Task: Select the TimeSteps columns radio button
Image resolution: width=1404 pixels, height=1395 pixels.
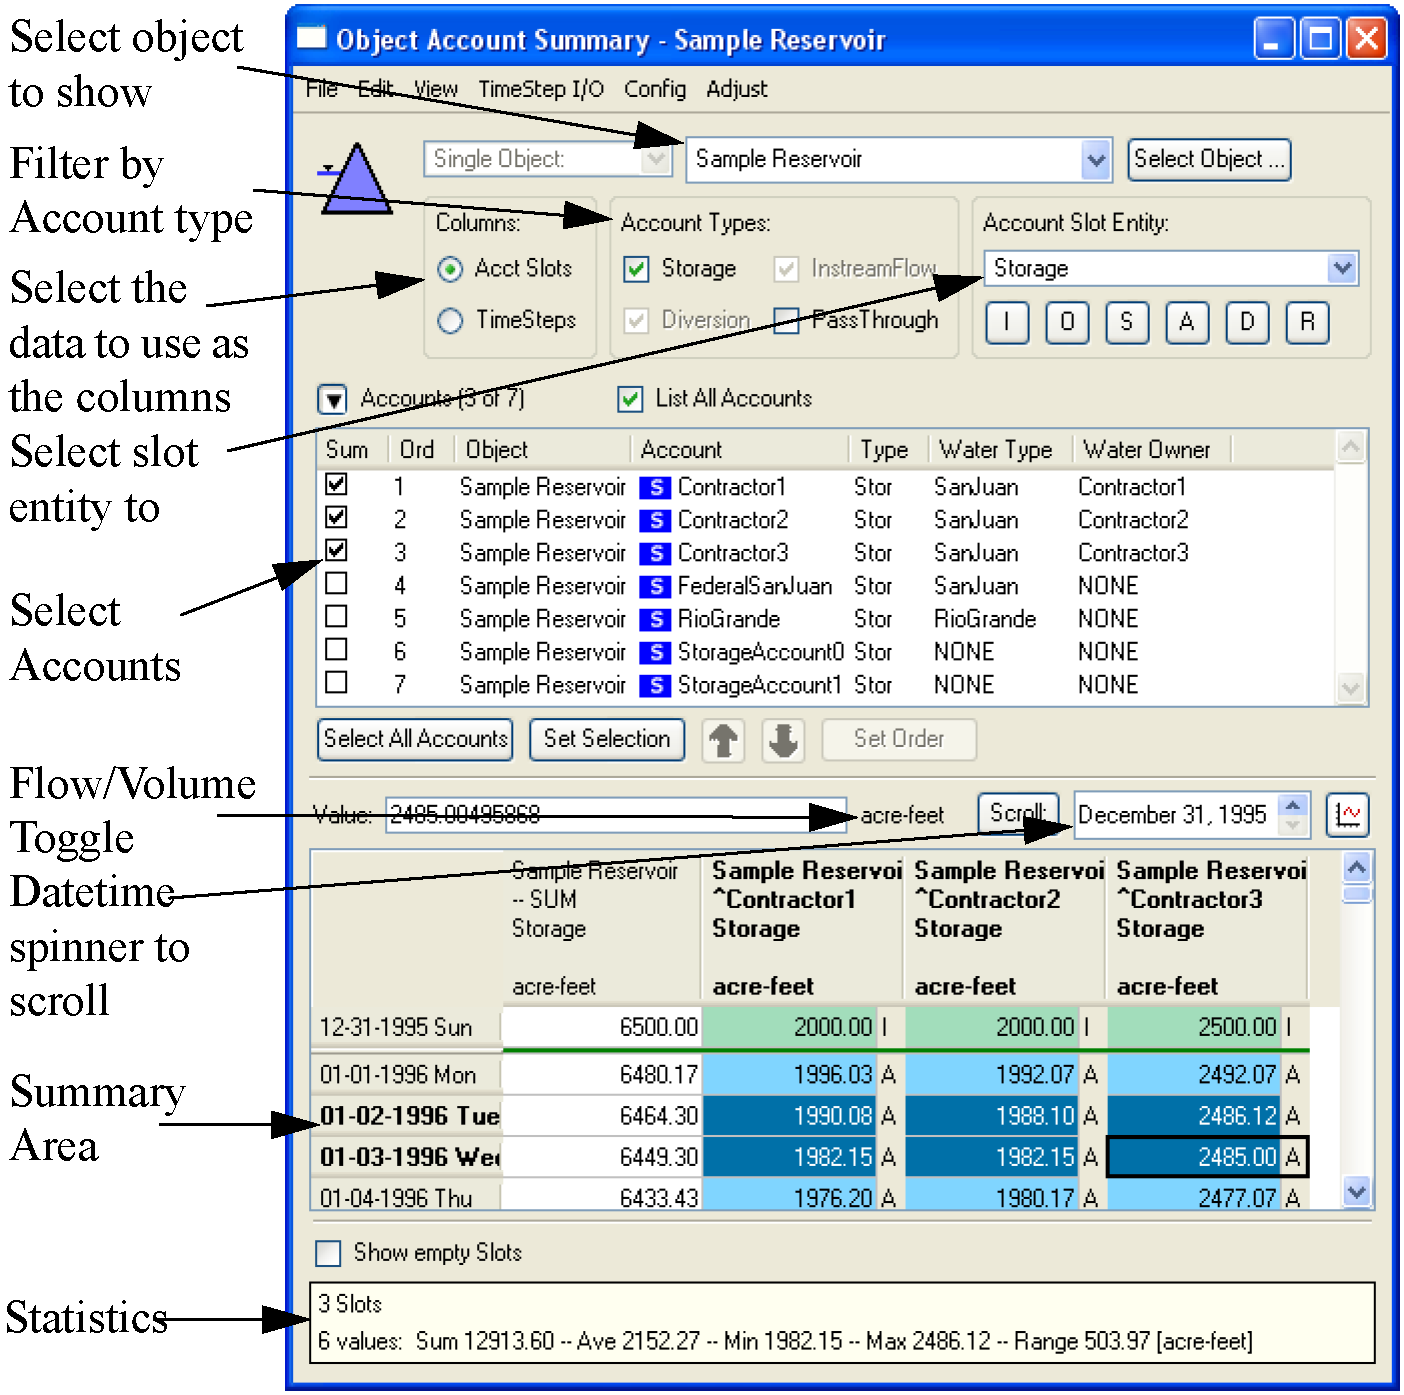Action: click(450, 320)
